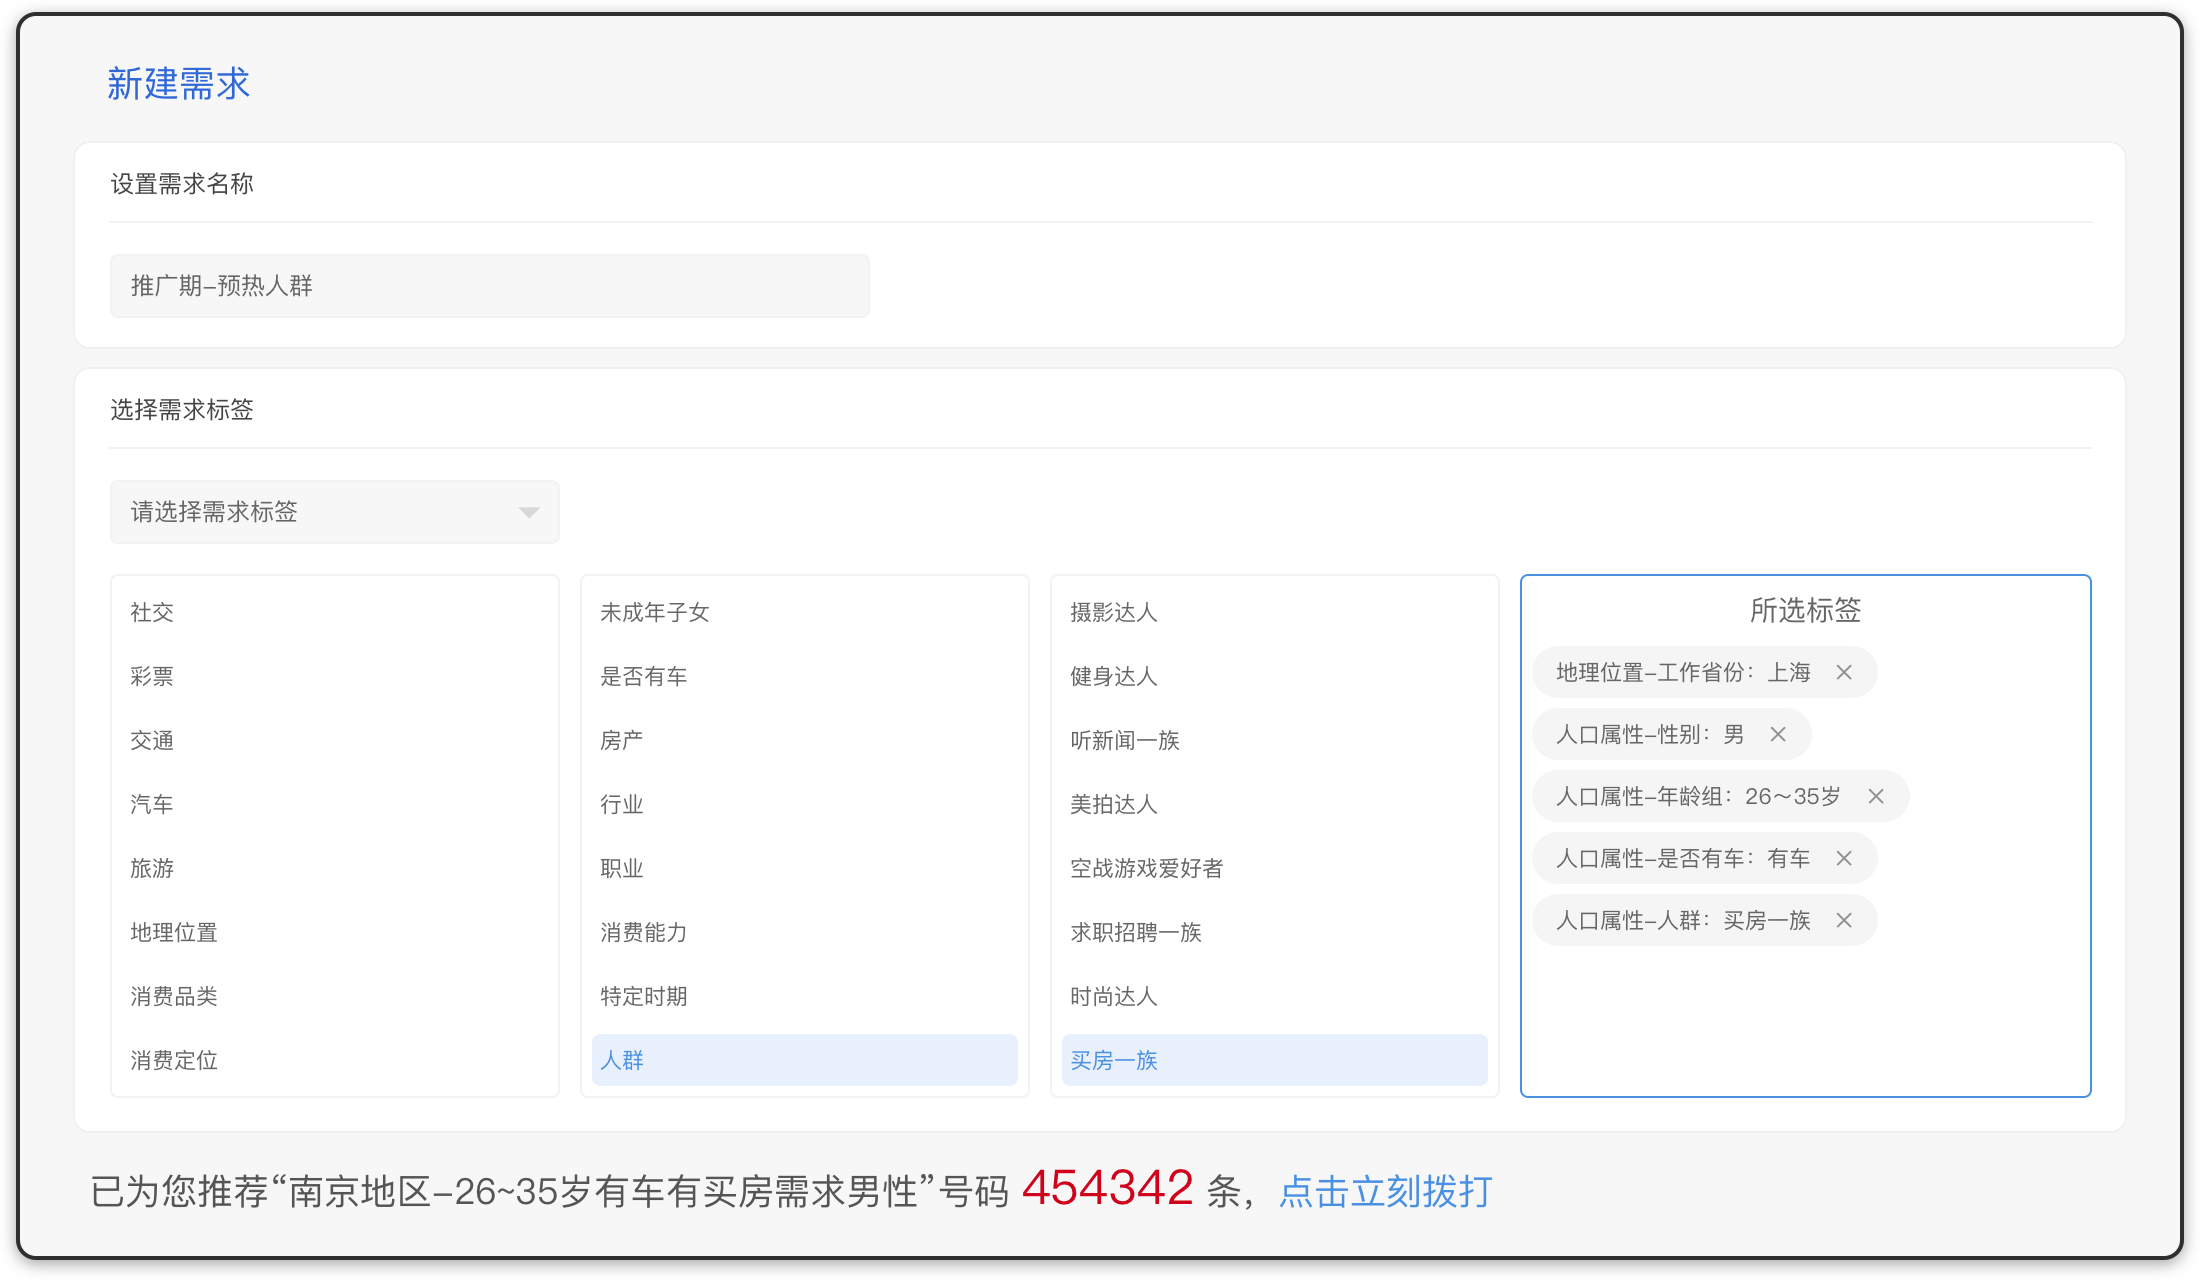Click the highlighted 买房一族 option
This screenshot has height=1280, width=2200.
click(1274, 1060)
